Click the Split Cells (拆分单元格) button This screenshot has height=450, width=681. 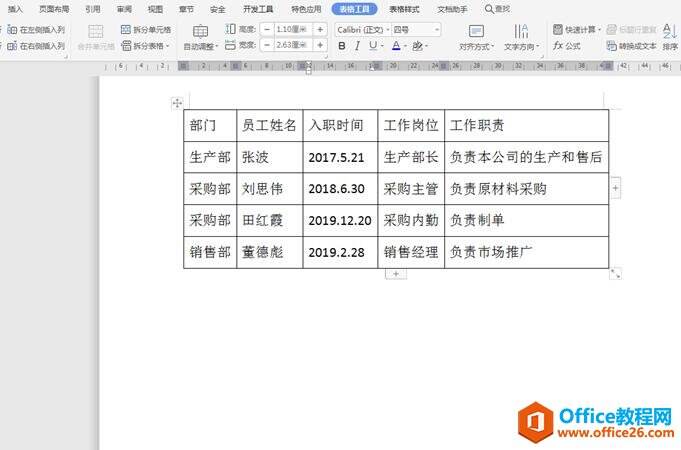[146, 30]
